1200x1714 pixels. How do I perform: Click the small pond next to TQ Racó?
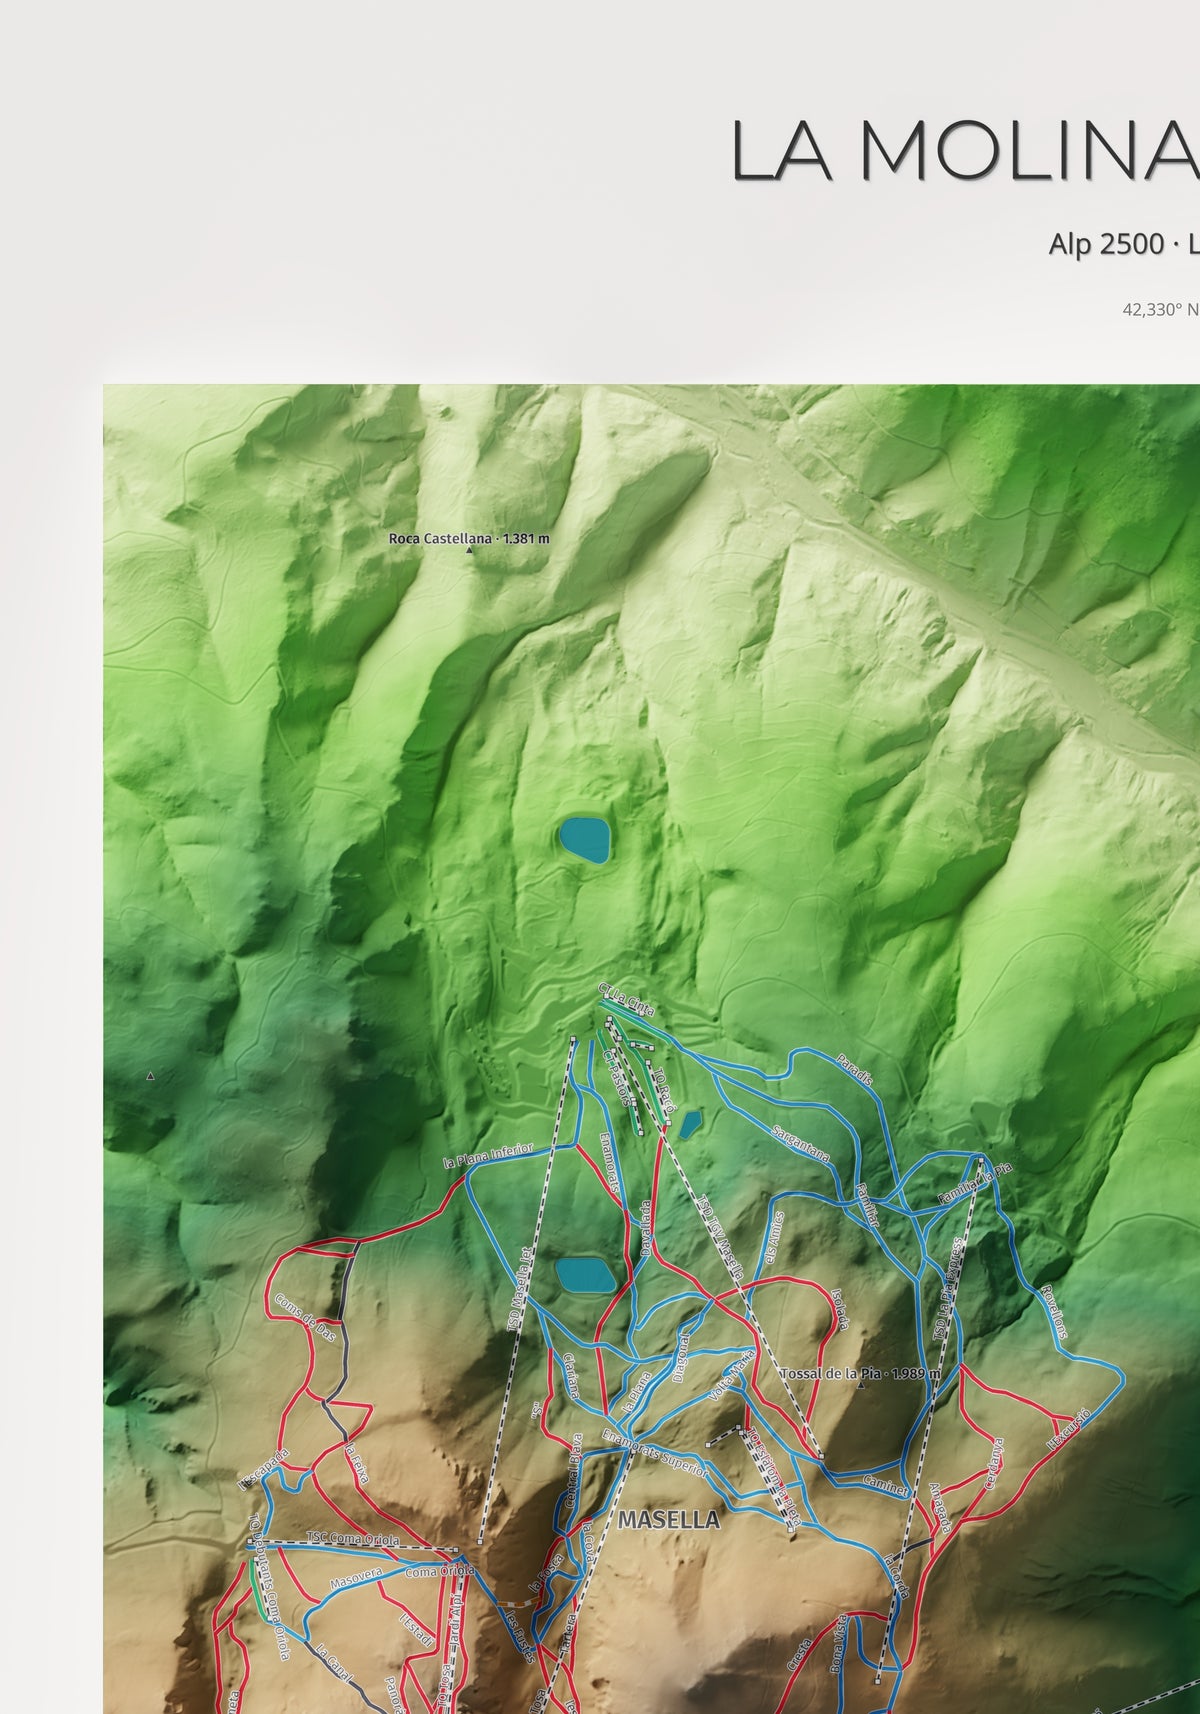690,1125
